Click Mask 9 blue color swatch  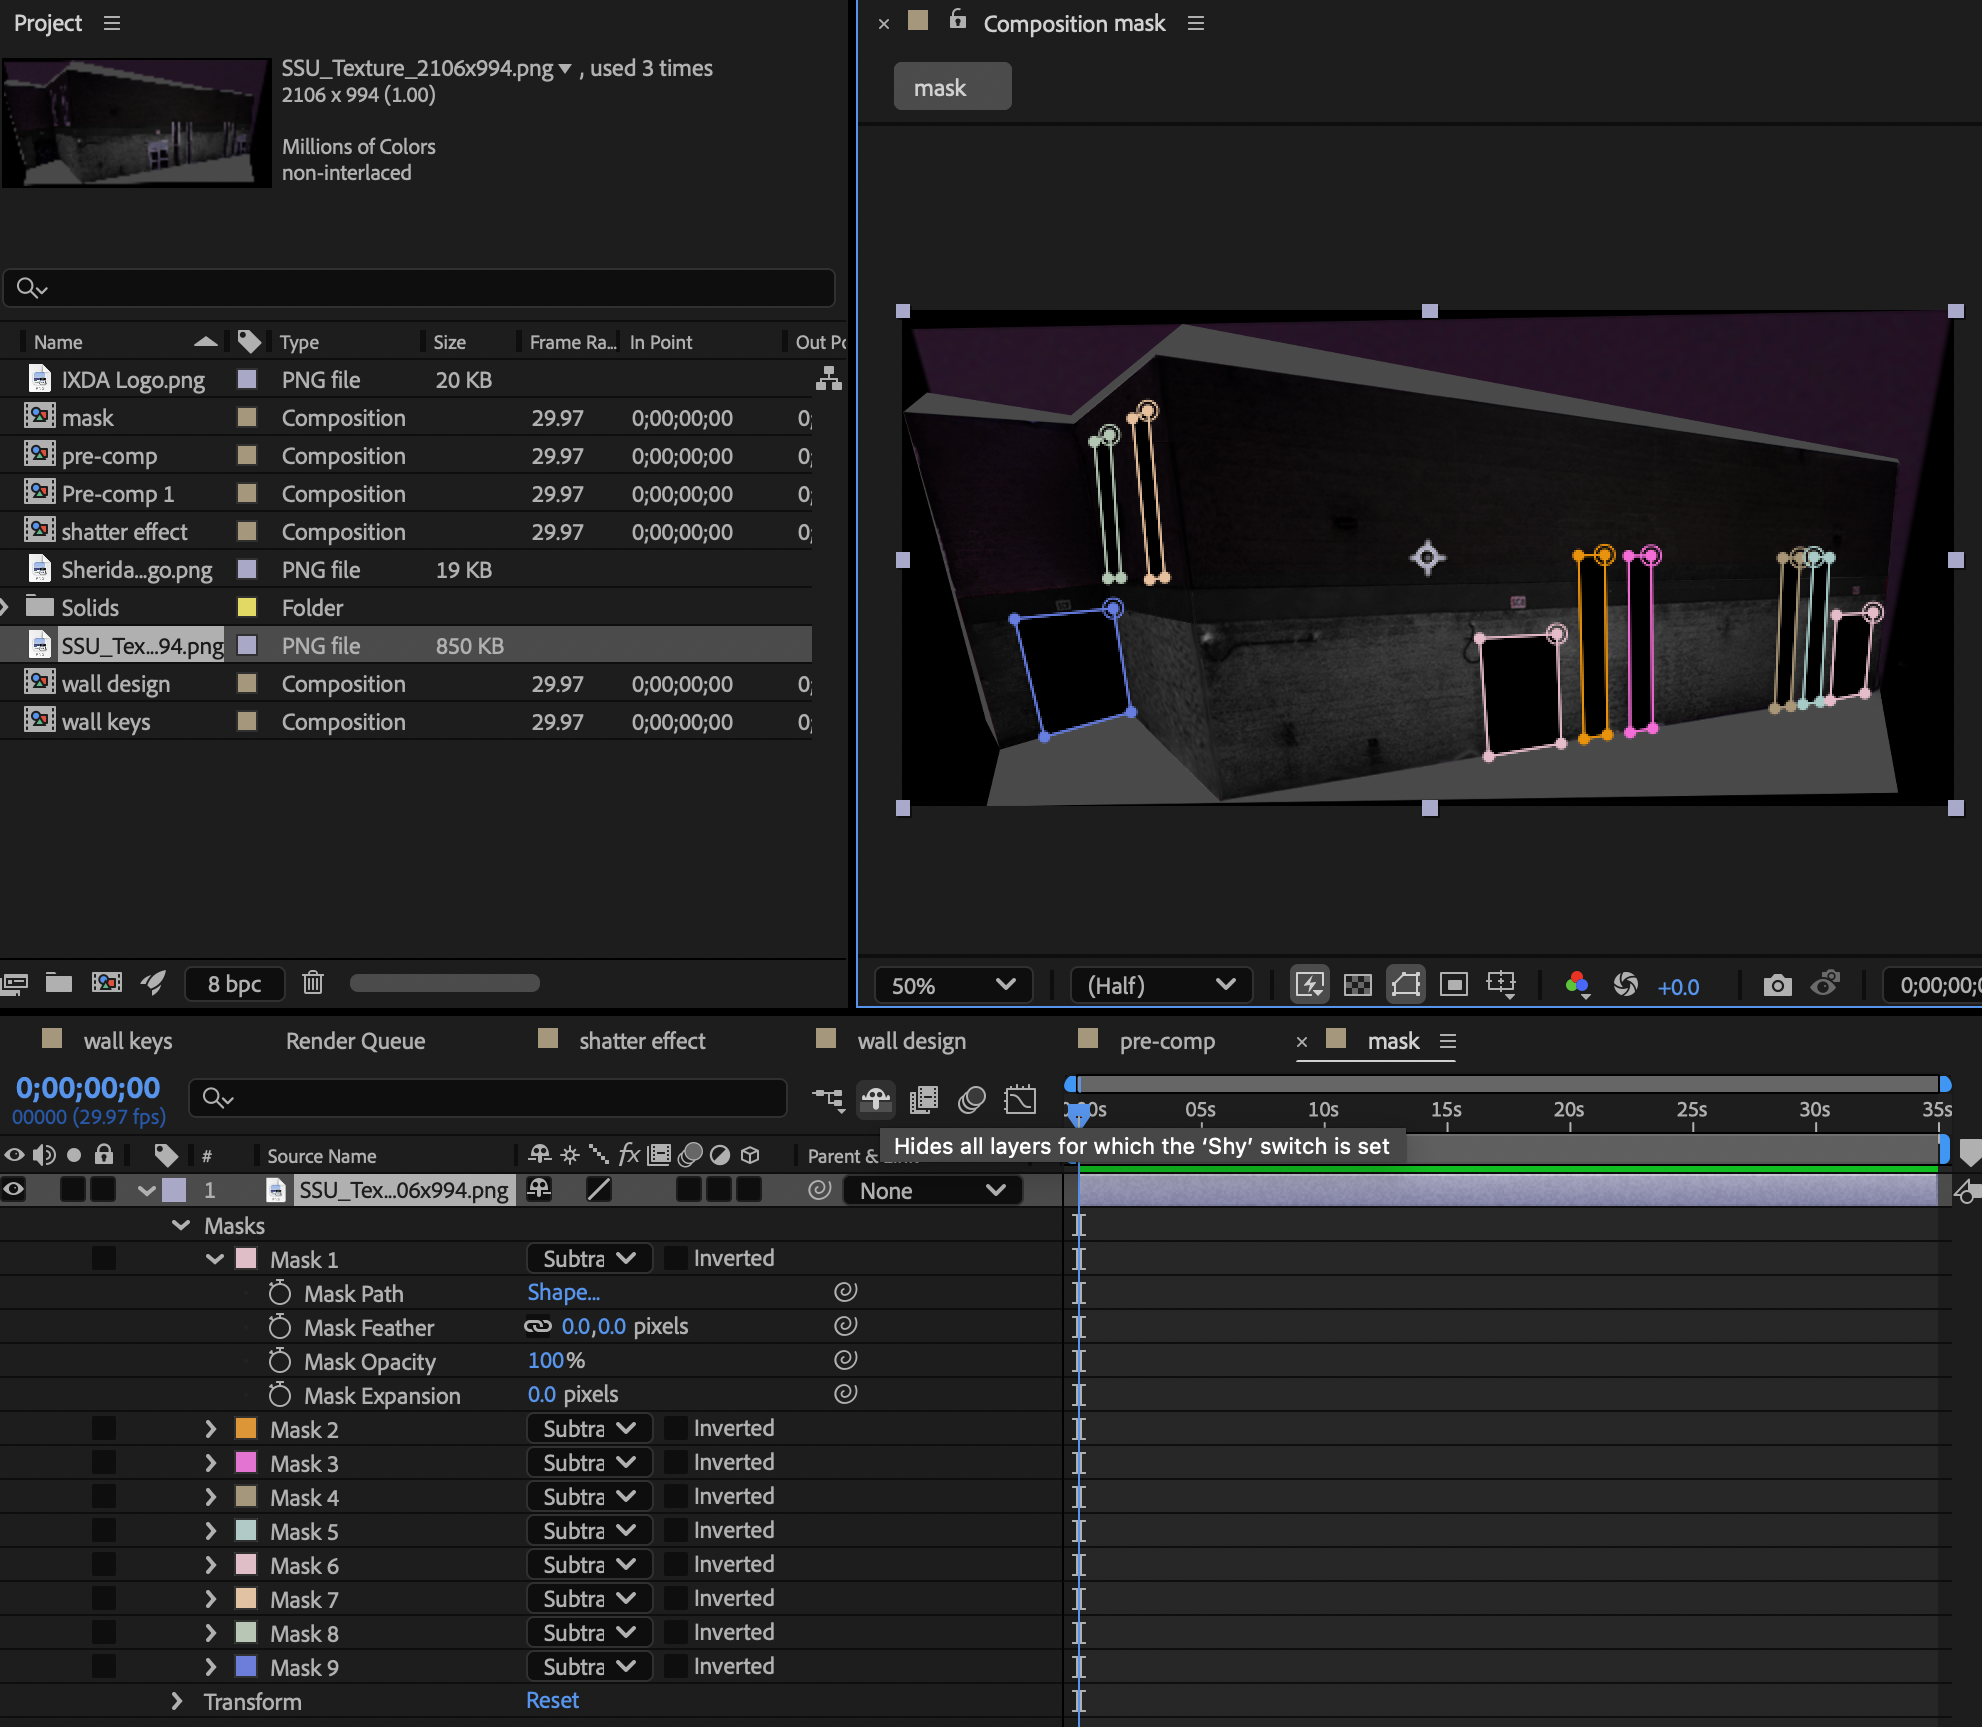(246, 1667)
